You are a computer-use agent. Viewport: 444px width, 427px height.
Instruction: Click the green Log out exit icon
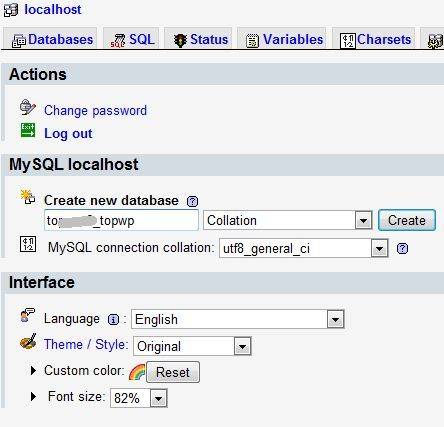tap(28, 130)
